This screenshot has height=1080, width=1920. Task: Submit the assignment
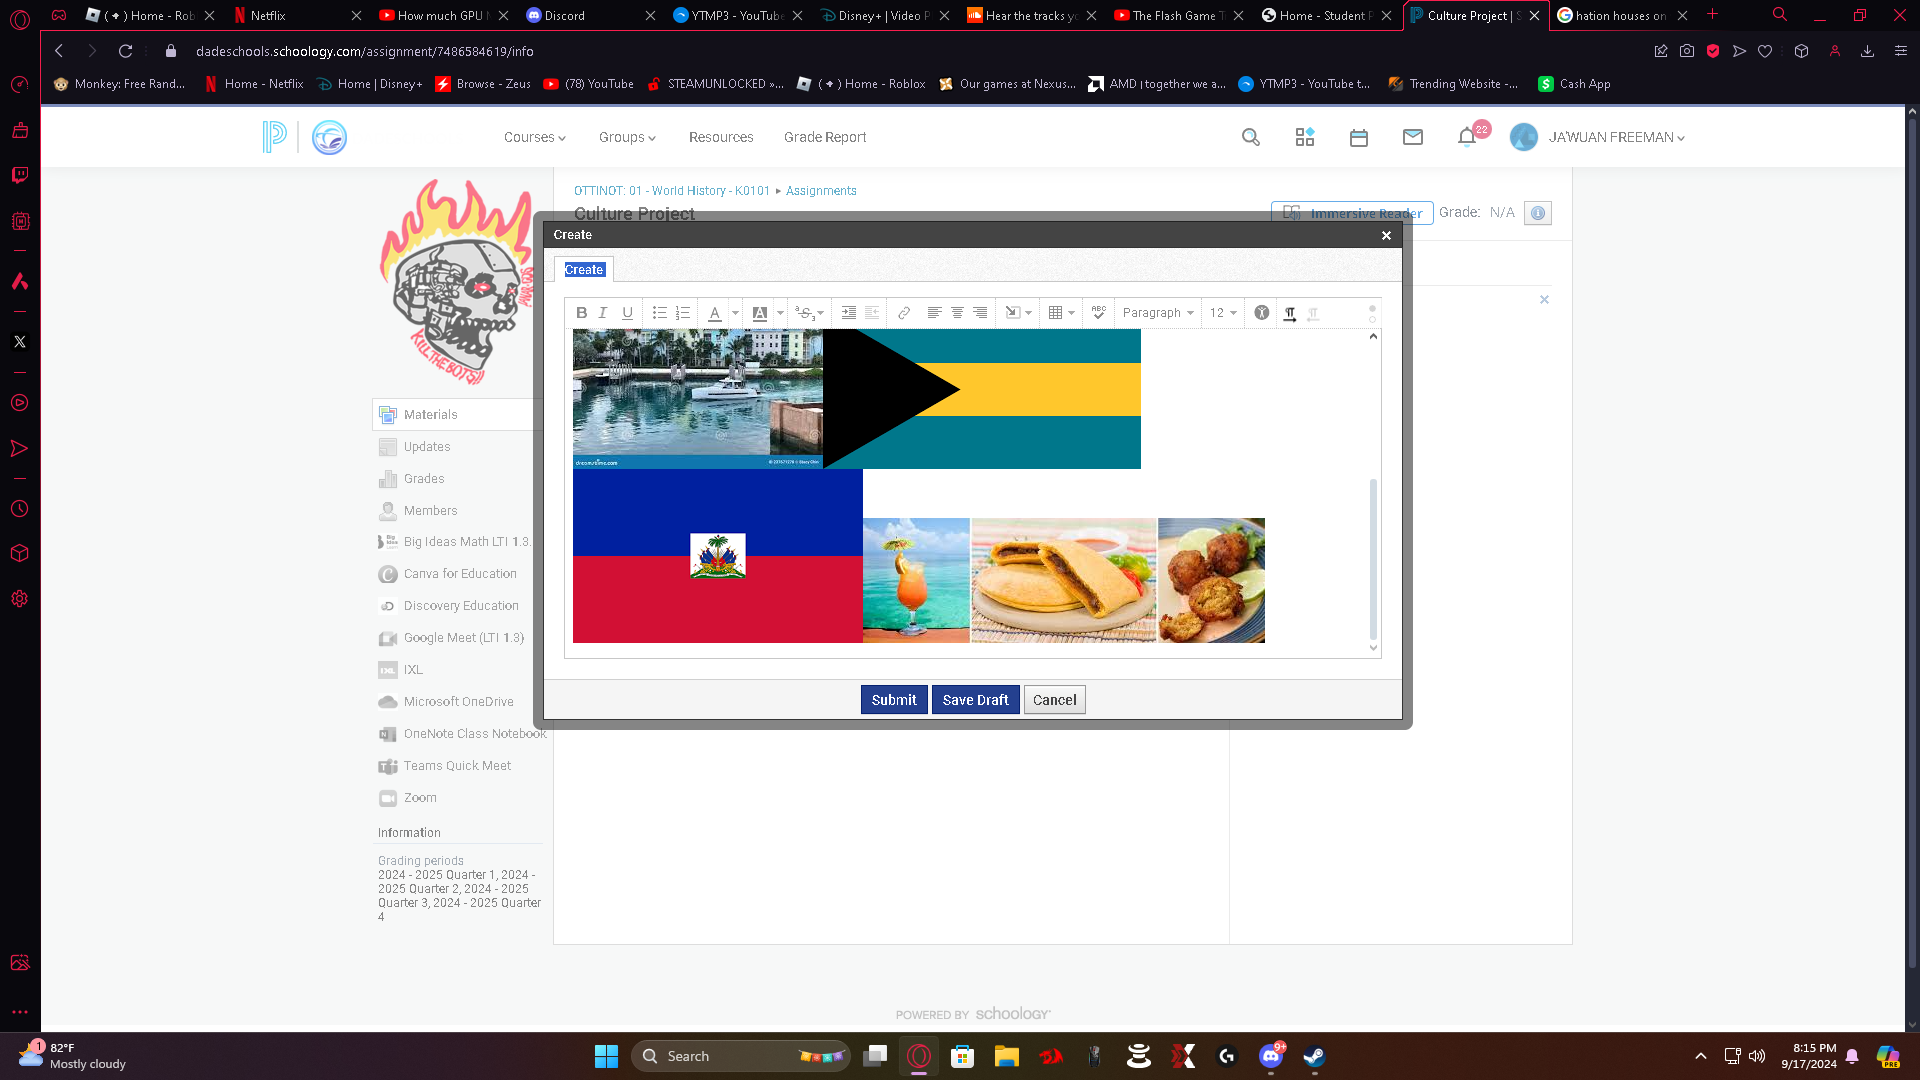[893, 700]
